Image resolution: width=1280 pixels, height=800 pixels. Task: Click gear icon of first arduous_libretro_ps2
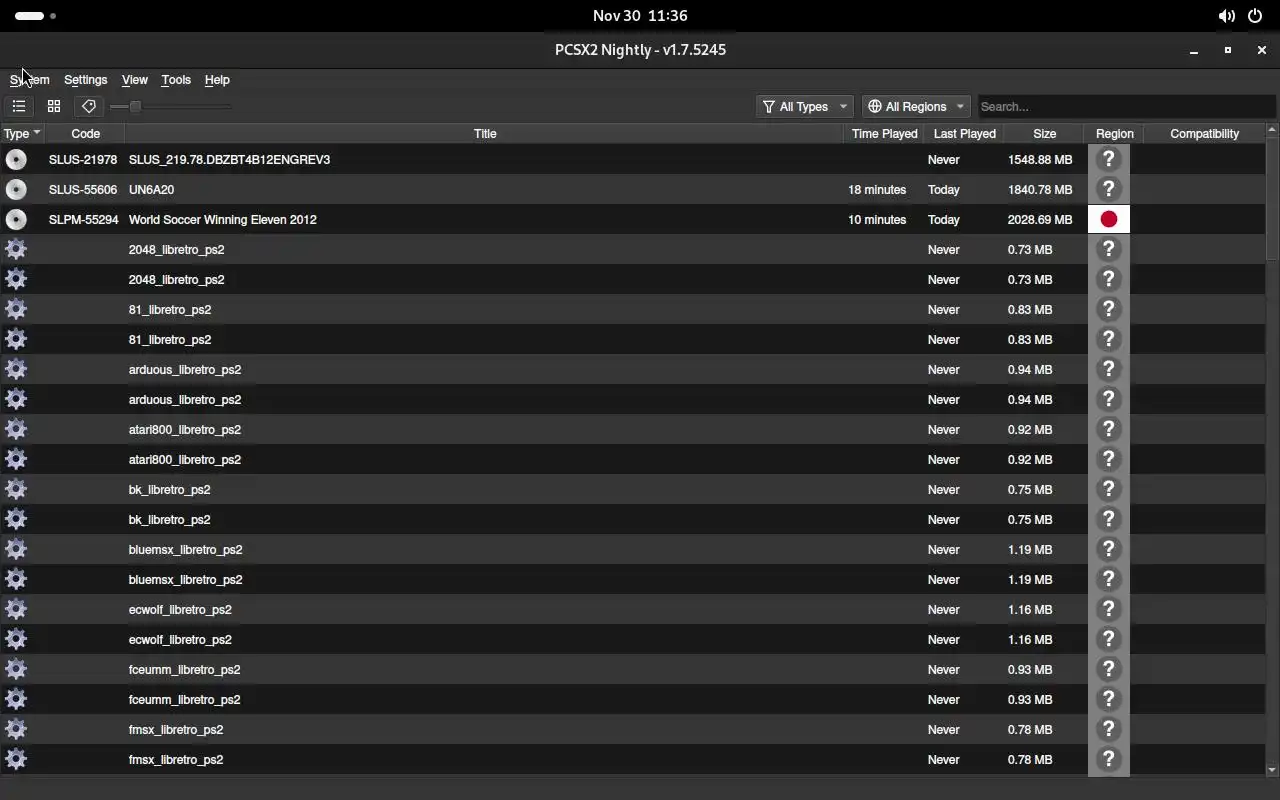(16, 369)
